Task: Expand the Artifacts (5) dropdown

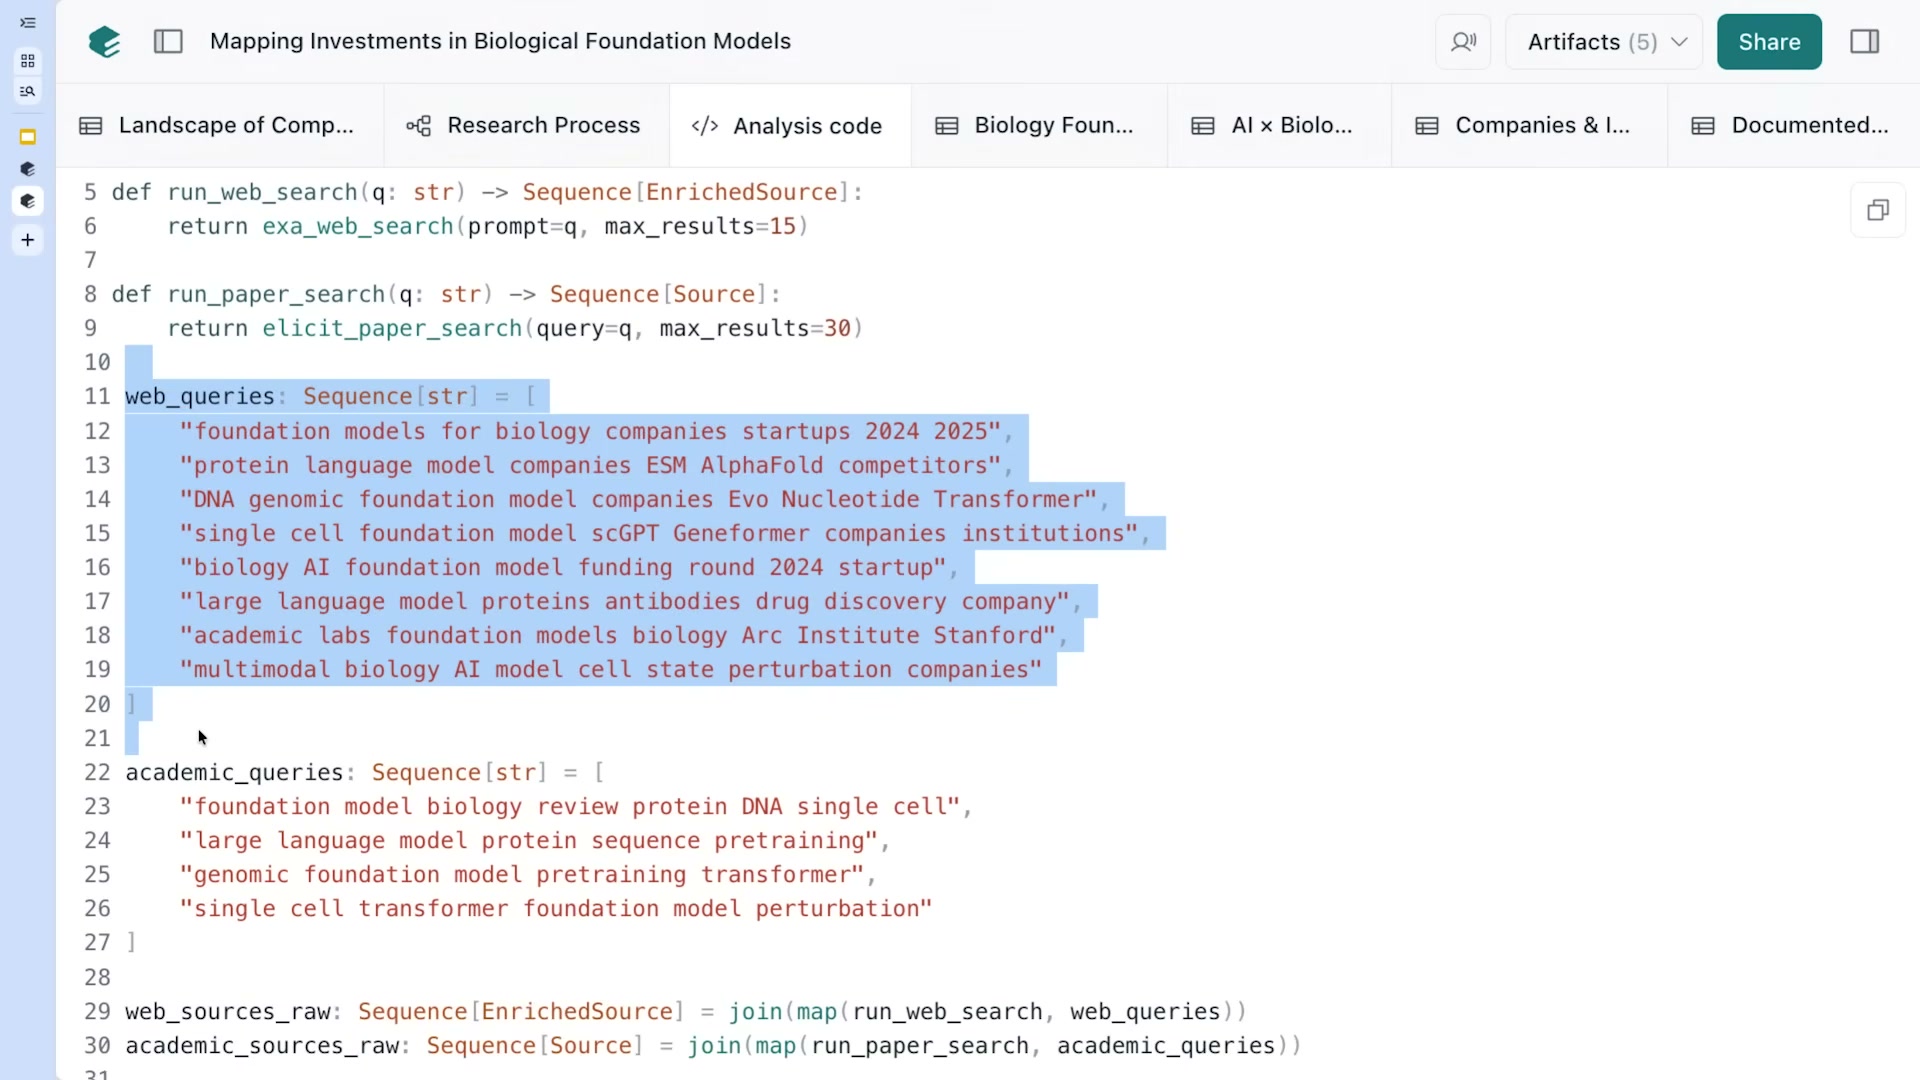Action: 1604,42
